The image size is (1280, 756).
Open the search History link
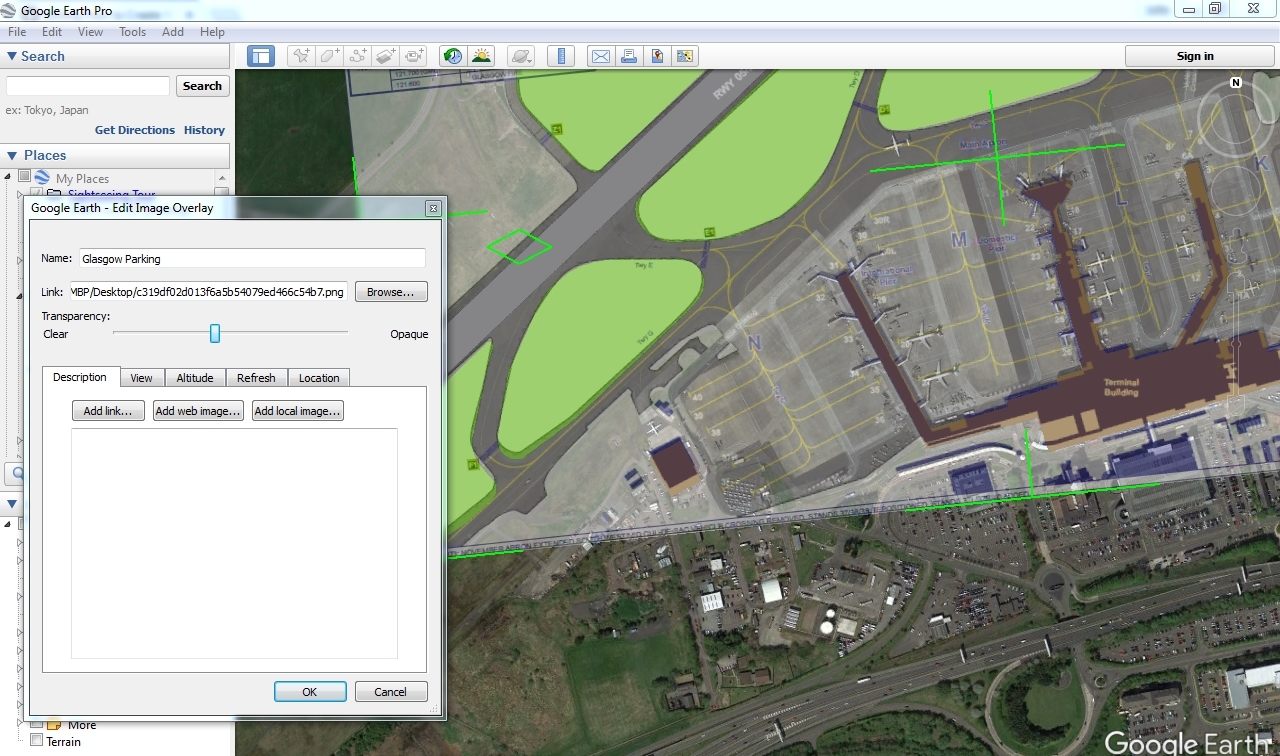(204, 130)
